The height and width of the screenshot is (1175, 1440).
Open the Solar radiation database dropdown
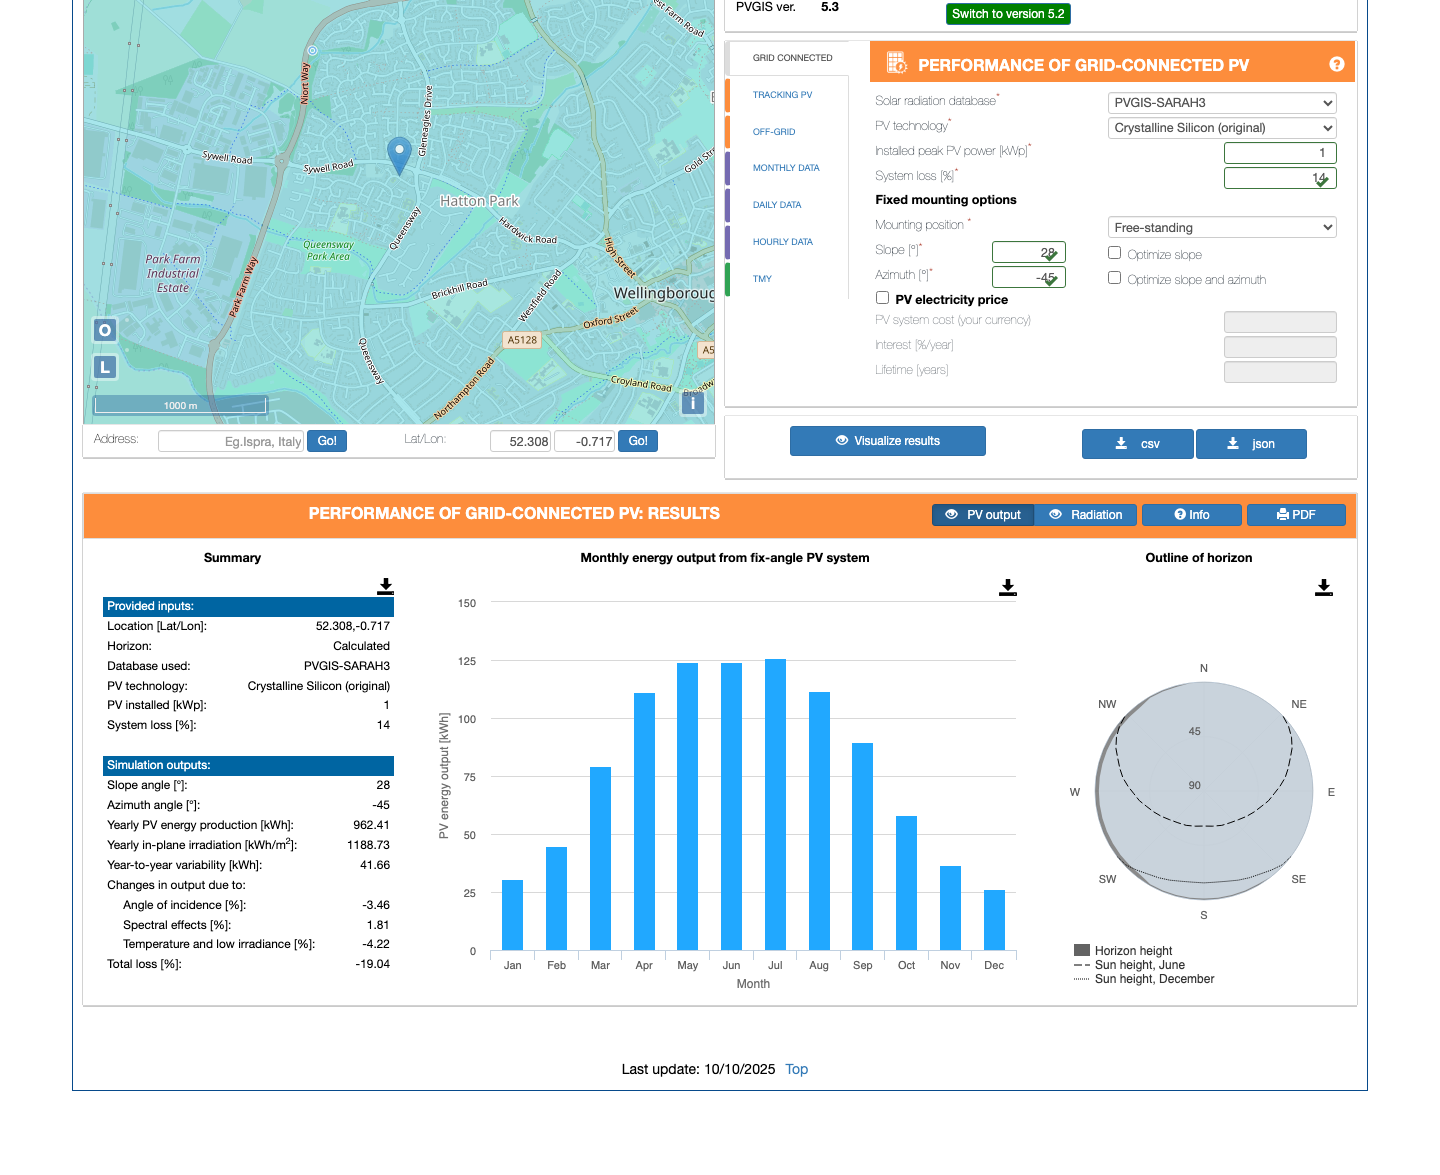tap(1221, 102)
